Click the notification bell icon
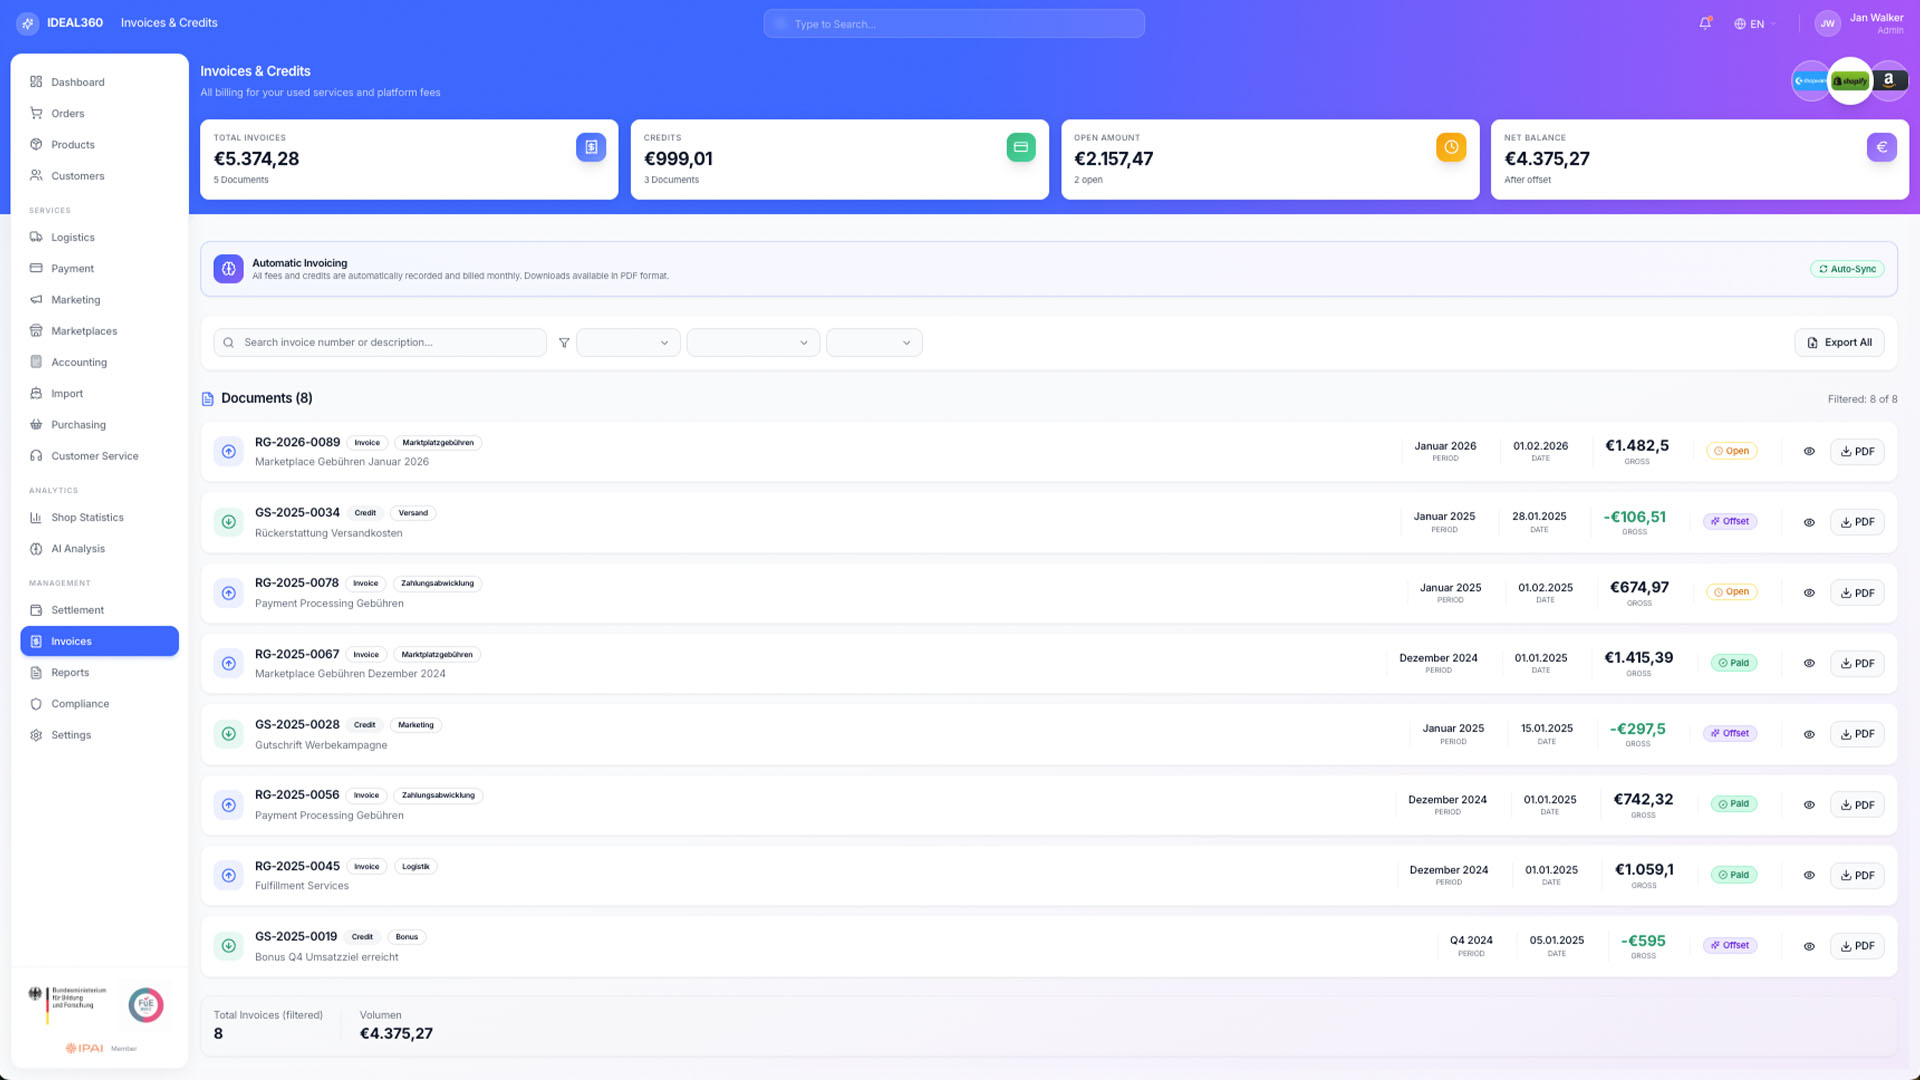The image size is (1920, 1080). click(1705, 23)
